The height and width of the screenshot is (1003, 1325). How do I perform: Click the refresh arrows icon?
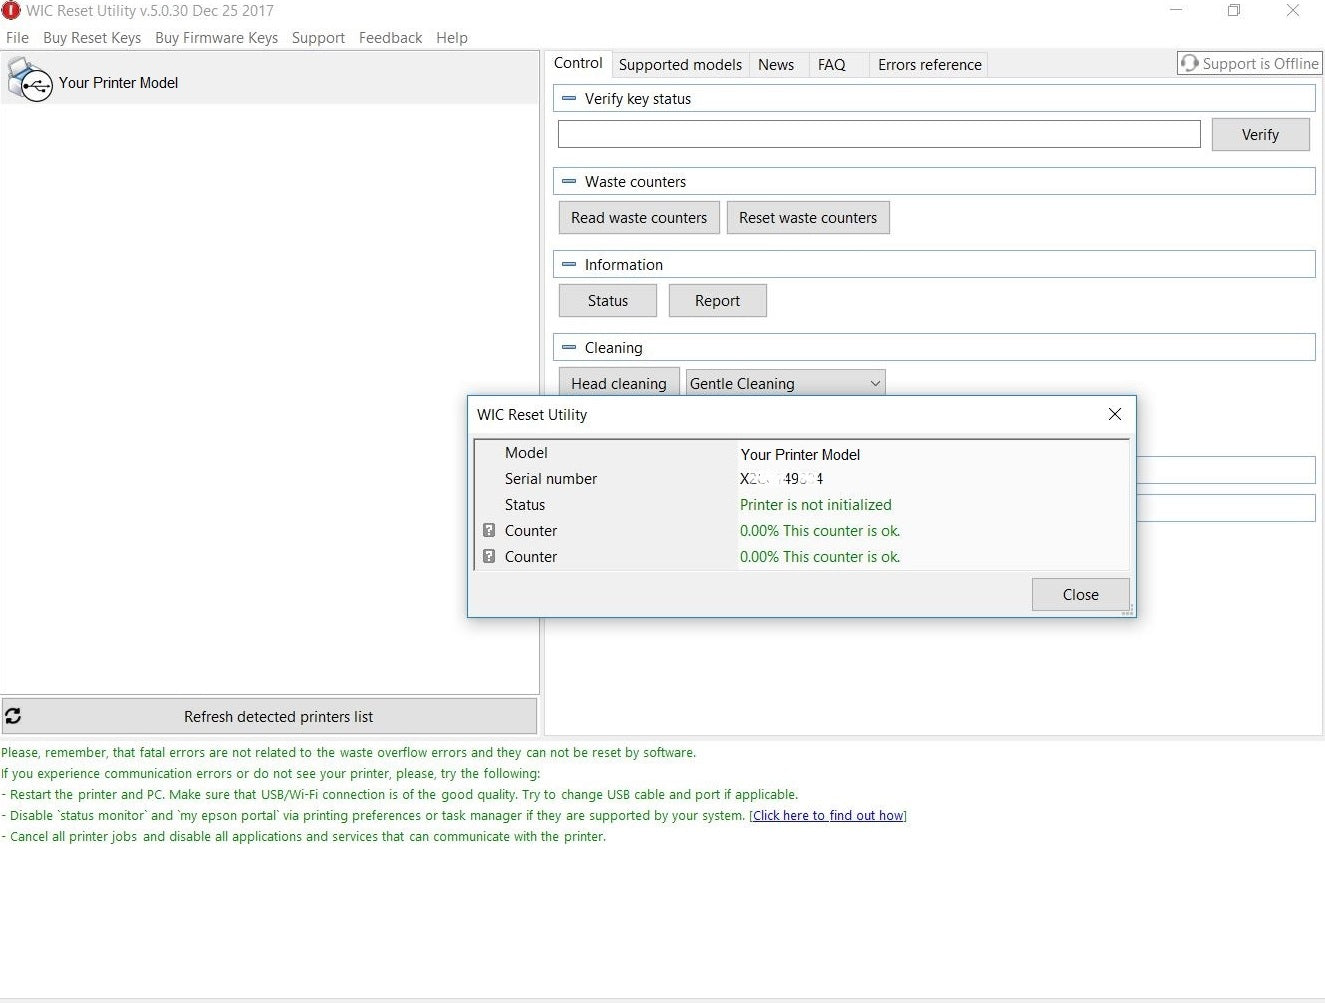point(13,716)
